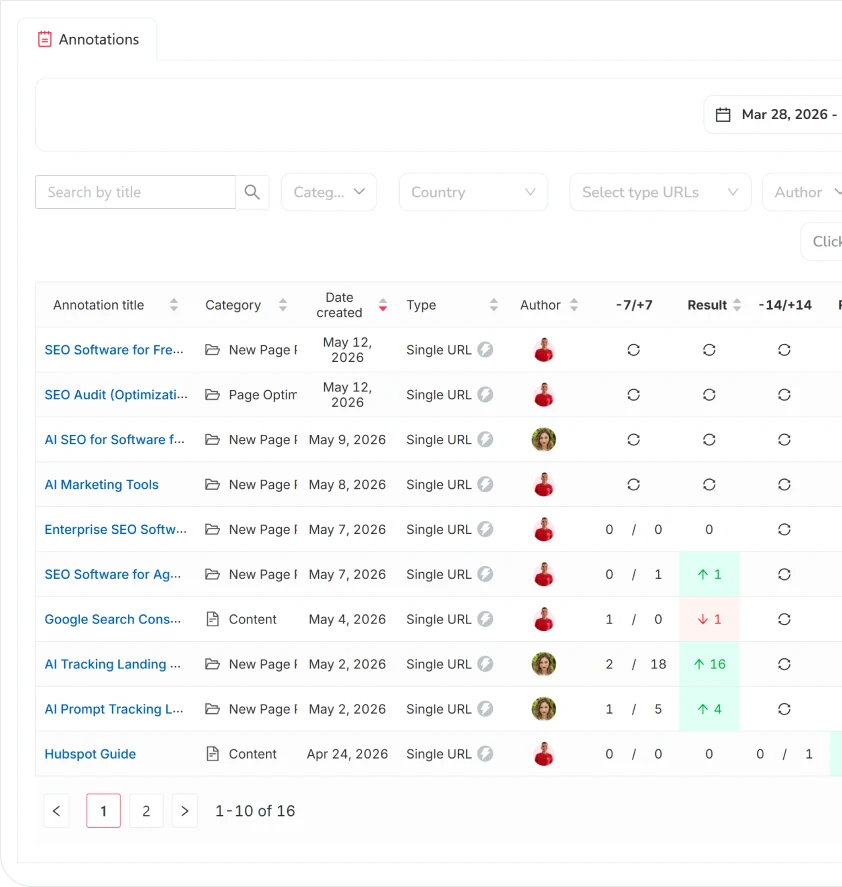This screenshot has width=842, height=887.
Task: Click the Apr 24, 2026 date cell
Action: [x=347, y=754]
